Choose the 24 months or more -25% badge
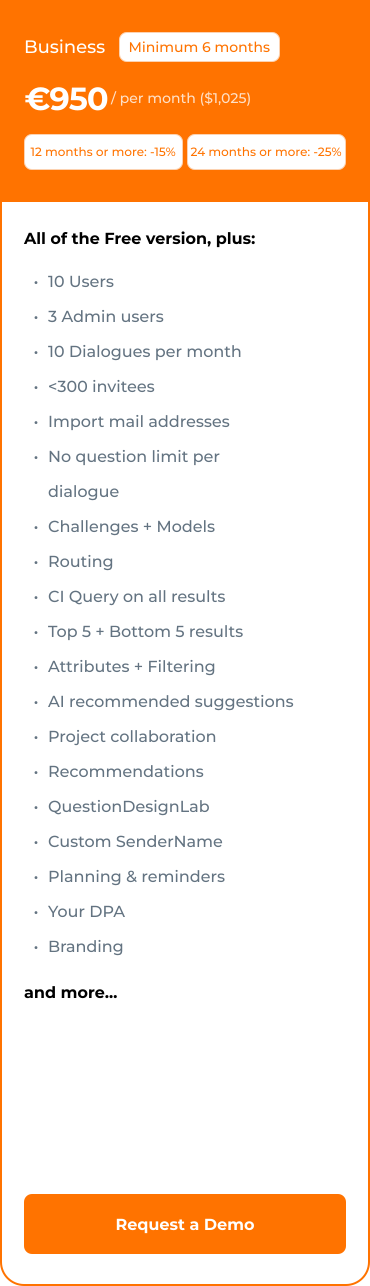The image size is (370, 1286). tap(266, 152)
